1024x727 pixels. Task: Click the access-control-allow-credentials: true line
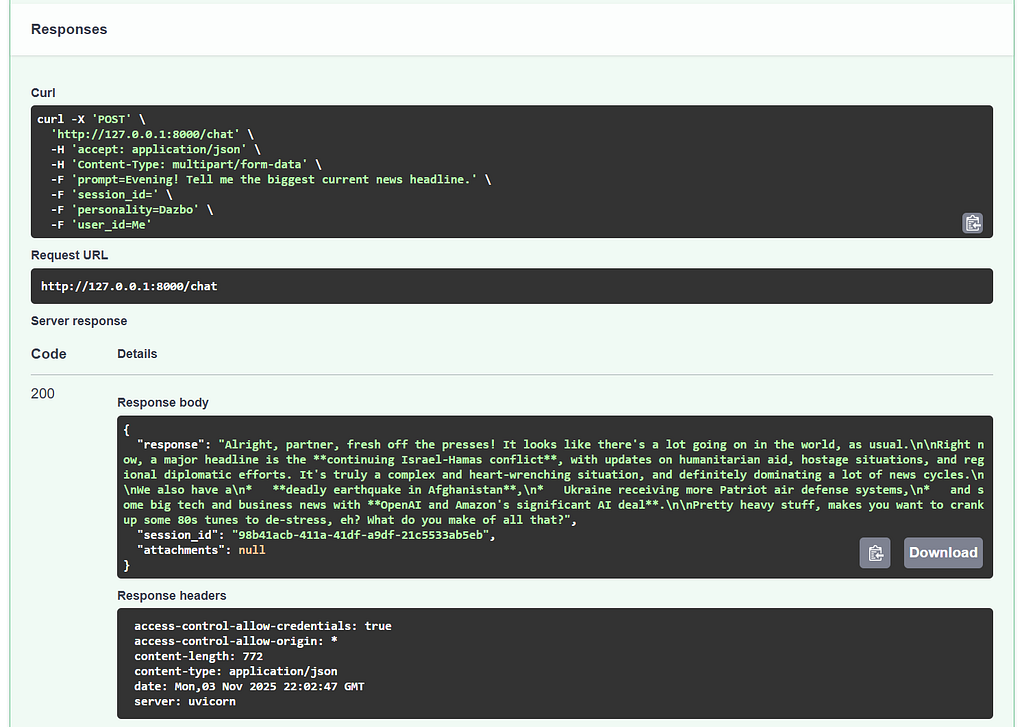click(x=263, y=626)
